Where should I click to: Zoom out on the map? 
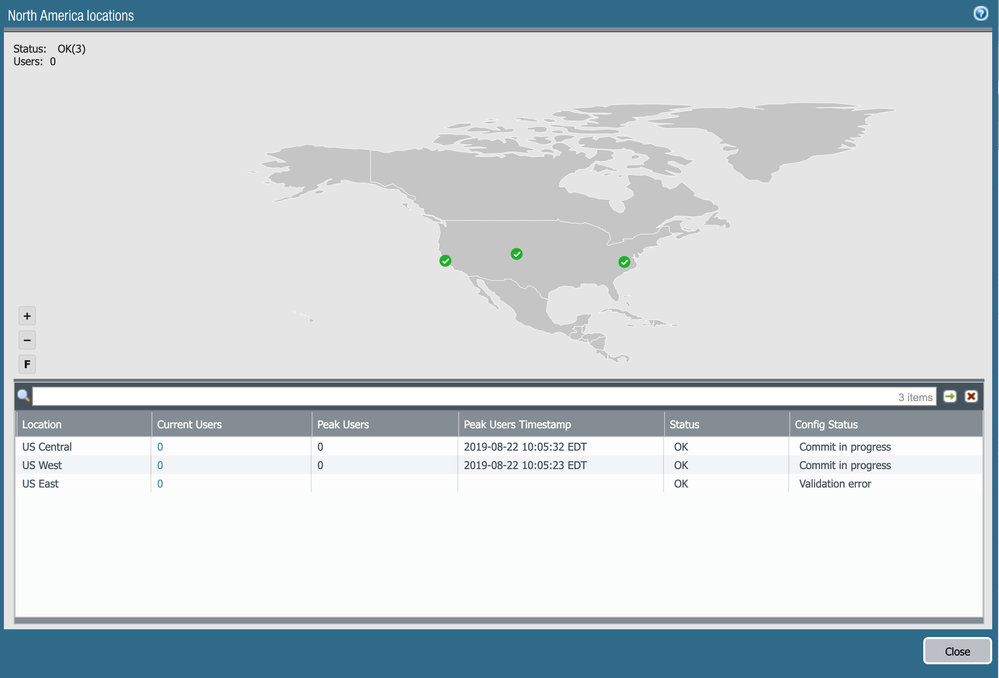tap(27, 340)
